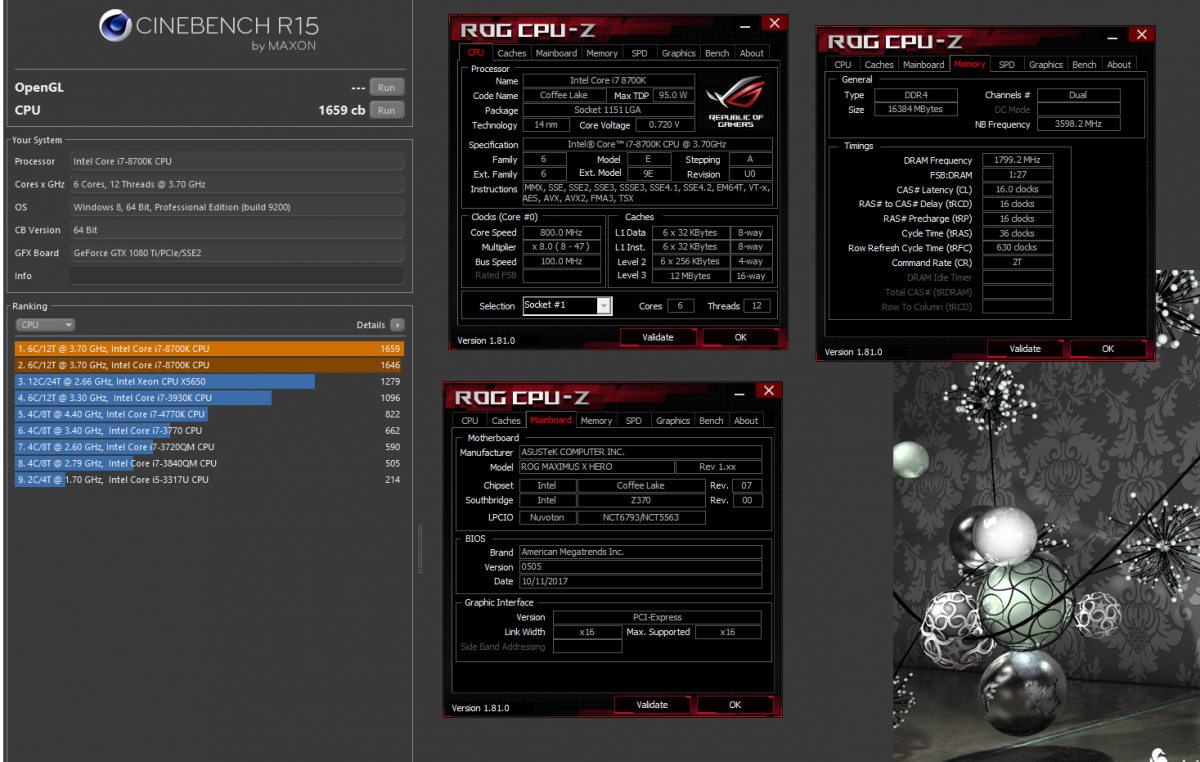The width and height of the screenshot is (1200, 762).
Task: Open SPD tab in the Processor CPU-Z window
Action: pyautogui.click(x=639, y=53)
